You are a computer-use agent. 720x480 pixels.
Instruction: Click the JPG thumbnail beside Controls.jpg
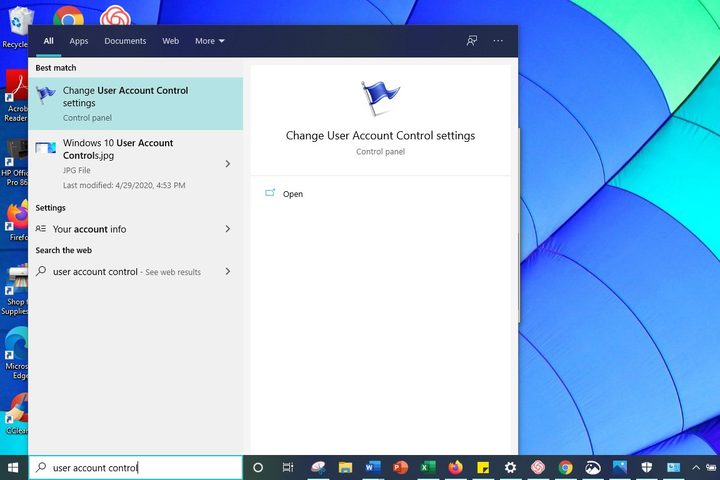point(45,148)
